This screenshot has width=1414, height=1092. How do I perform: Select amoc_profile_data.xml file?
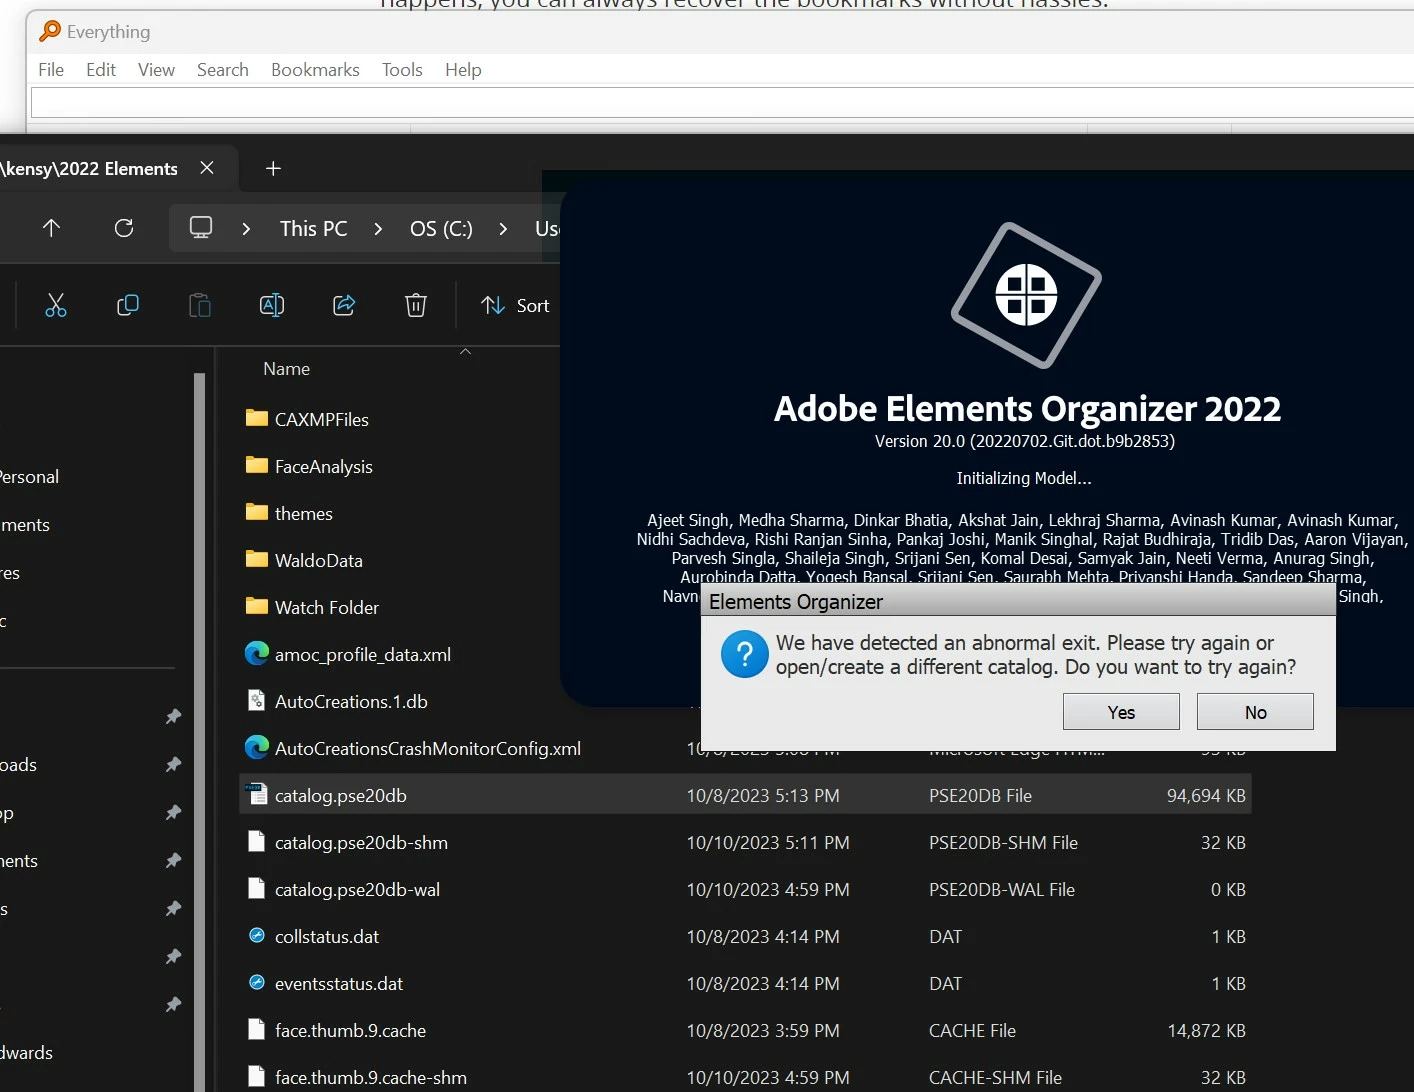[x=363, y=655]
